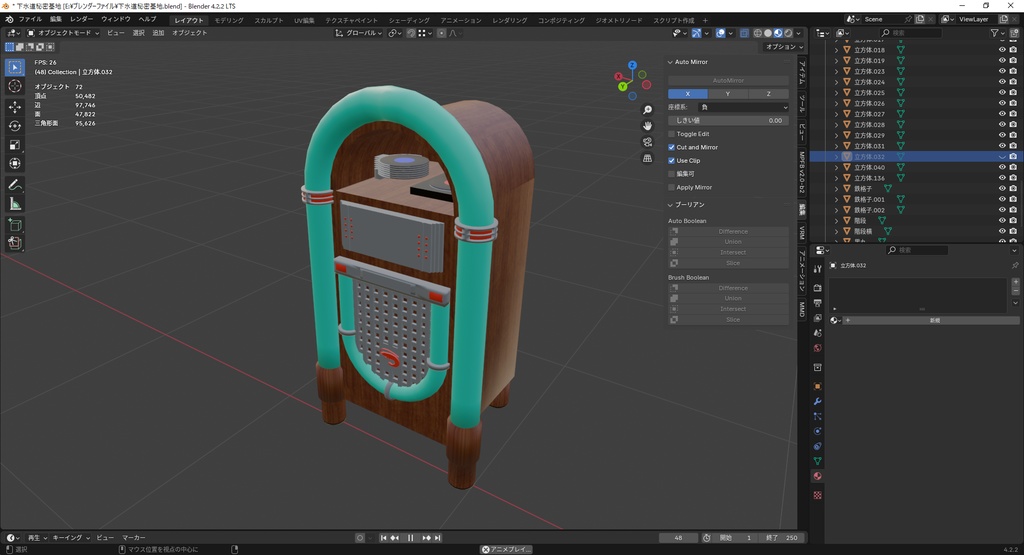Image resolution: width=1024 pixels, height=555 pixels.
Task: Click Auto Boolean Difference button
Action: pos(728,231)
